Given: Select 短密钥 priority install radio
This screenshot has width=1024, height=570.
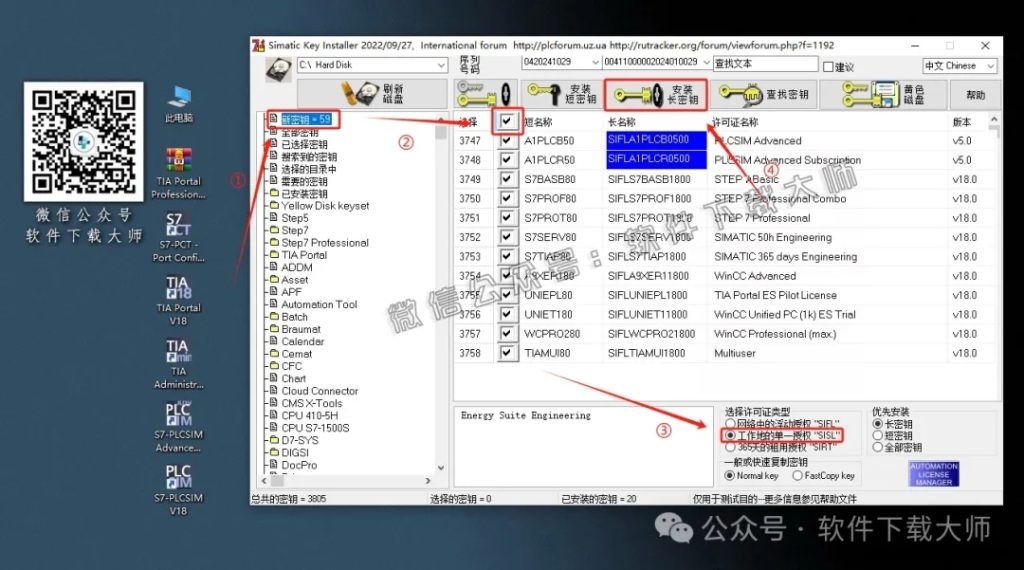Looking at the screenshot, I should click(x=878, y=435).
